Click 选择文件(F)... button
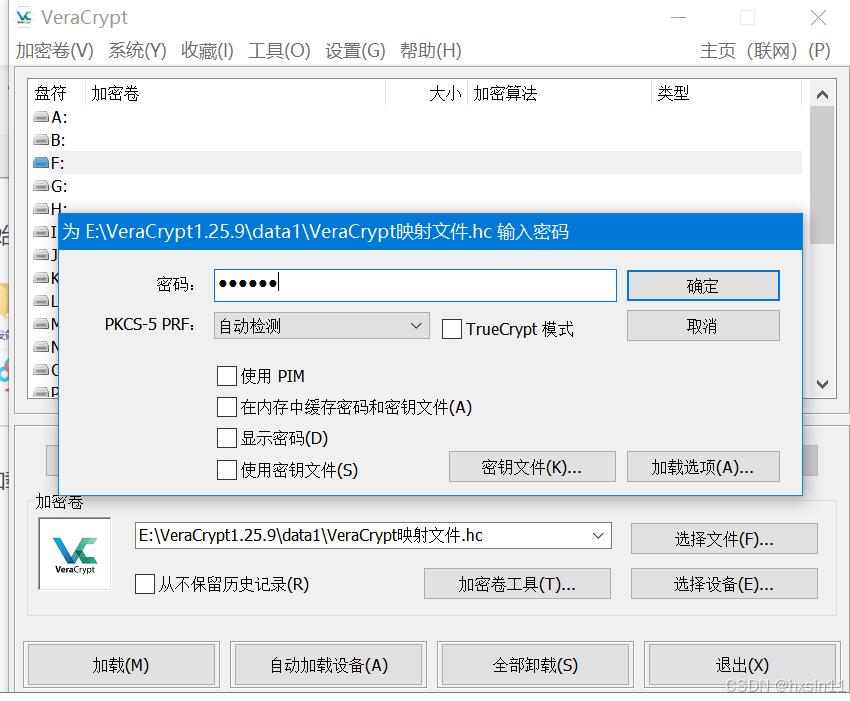Image resolution: width=850 pixels, height=701 pixels. pos(724,539)
